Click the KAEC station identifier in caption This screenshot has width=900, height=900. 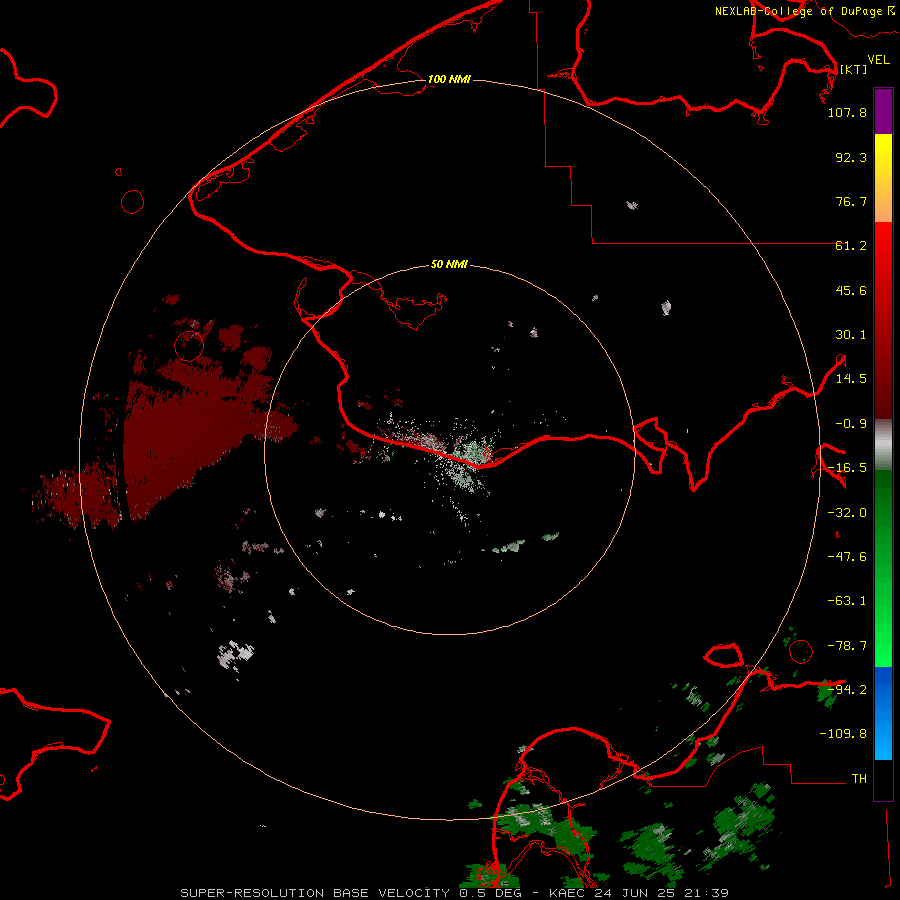568,893
